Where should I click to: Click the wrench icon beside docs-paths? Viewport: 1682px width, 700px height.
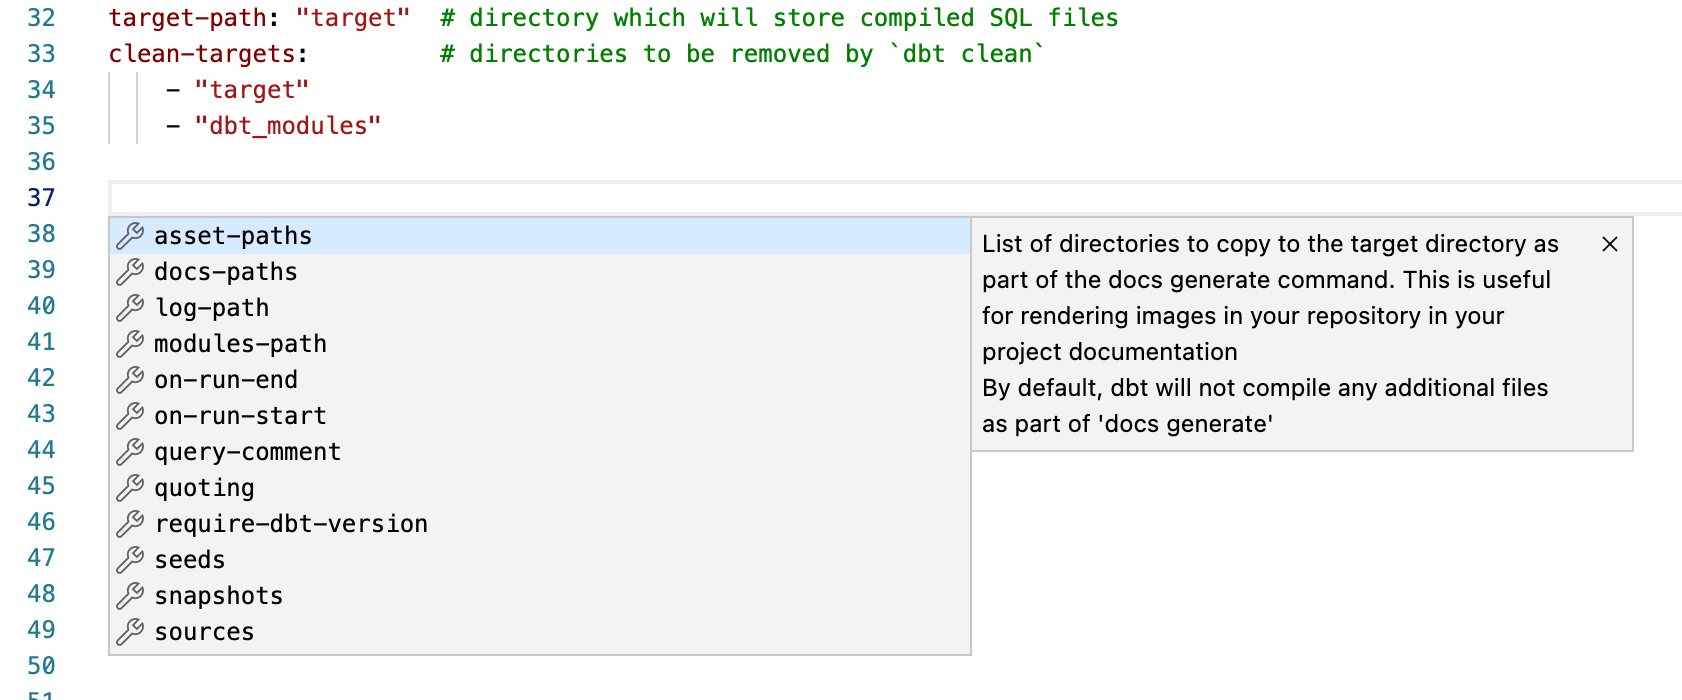(130, 272)
